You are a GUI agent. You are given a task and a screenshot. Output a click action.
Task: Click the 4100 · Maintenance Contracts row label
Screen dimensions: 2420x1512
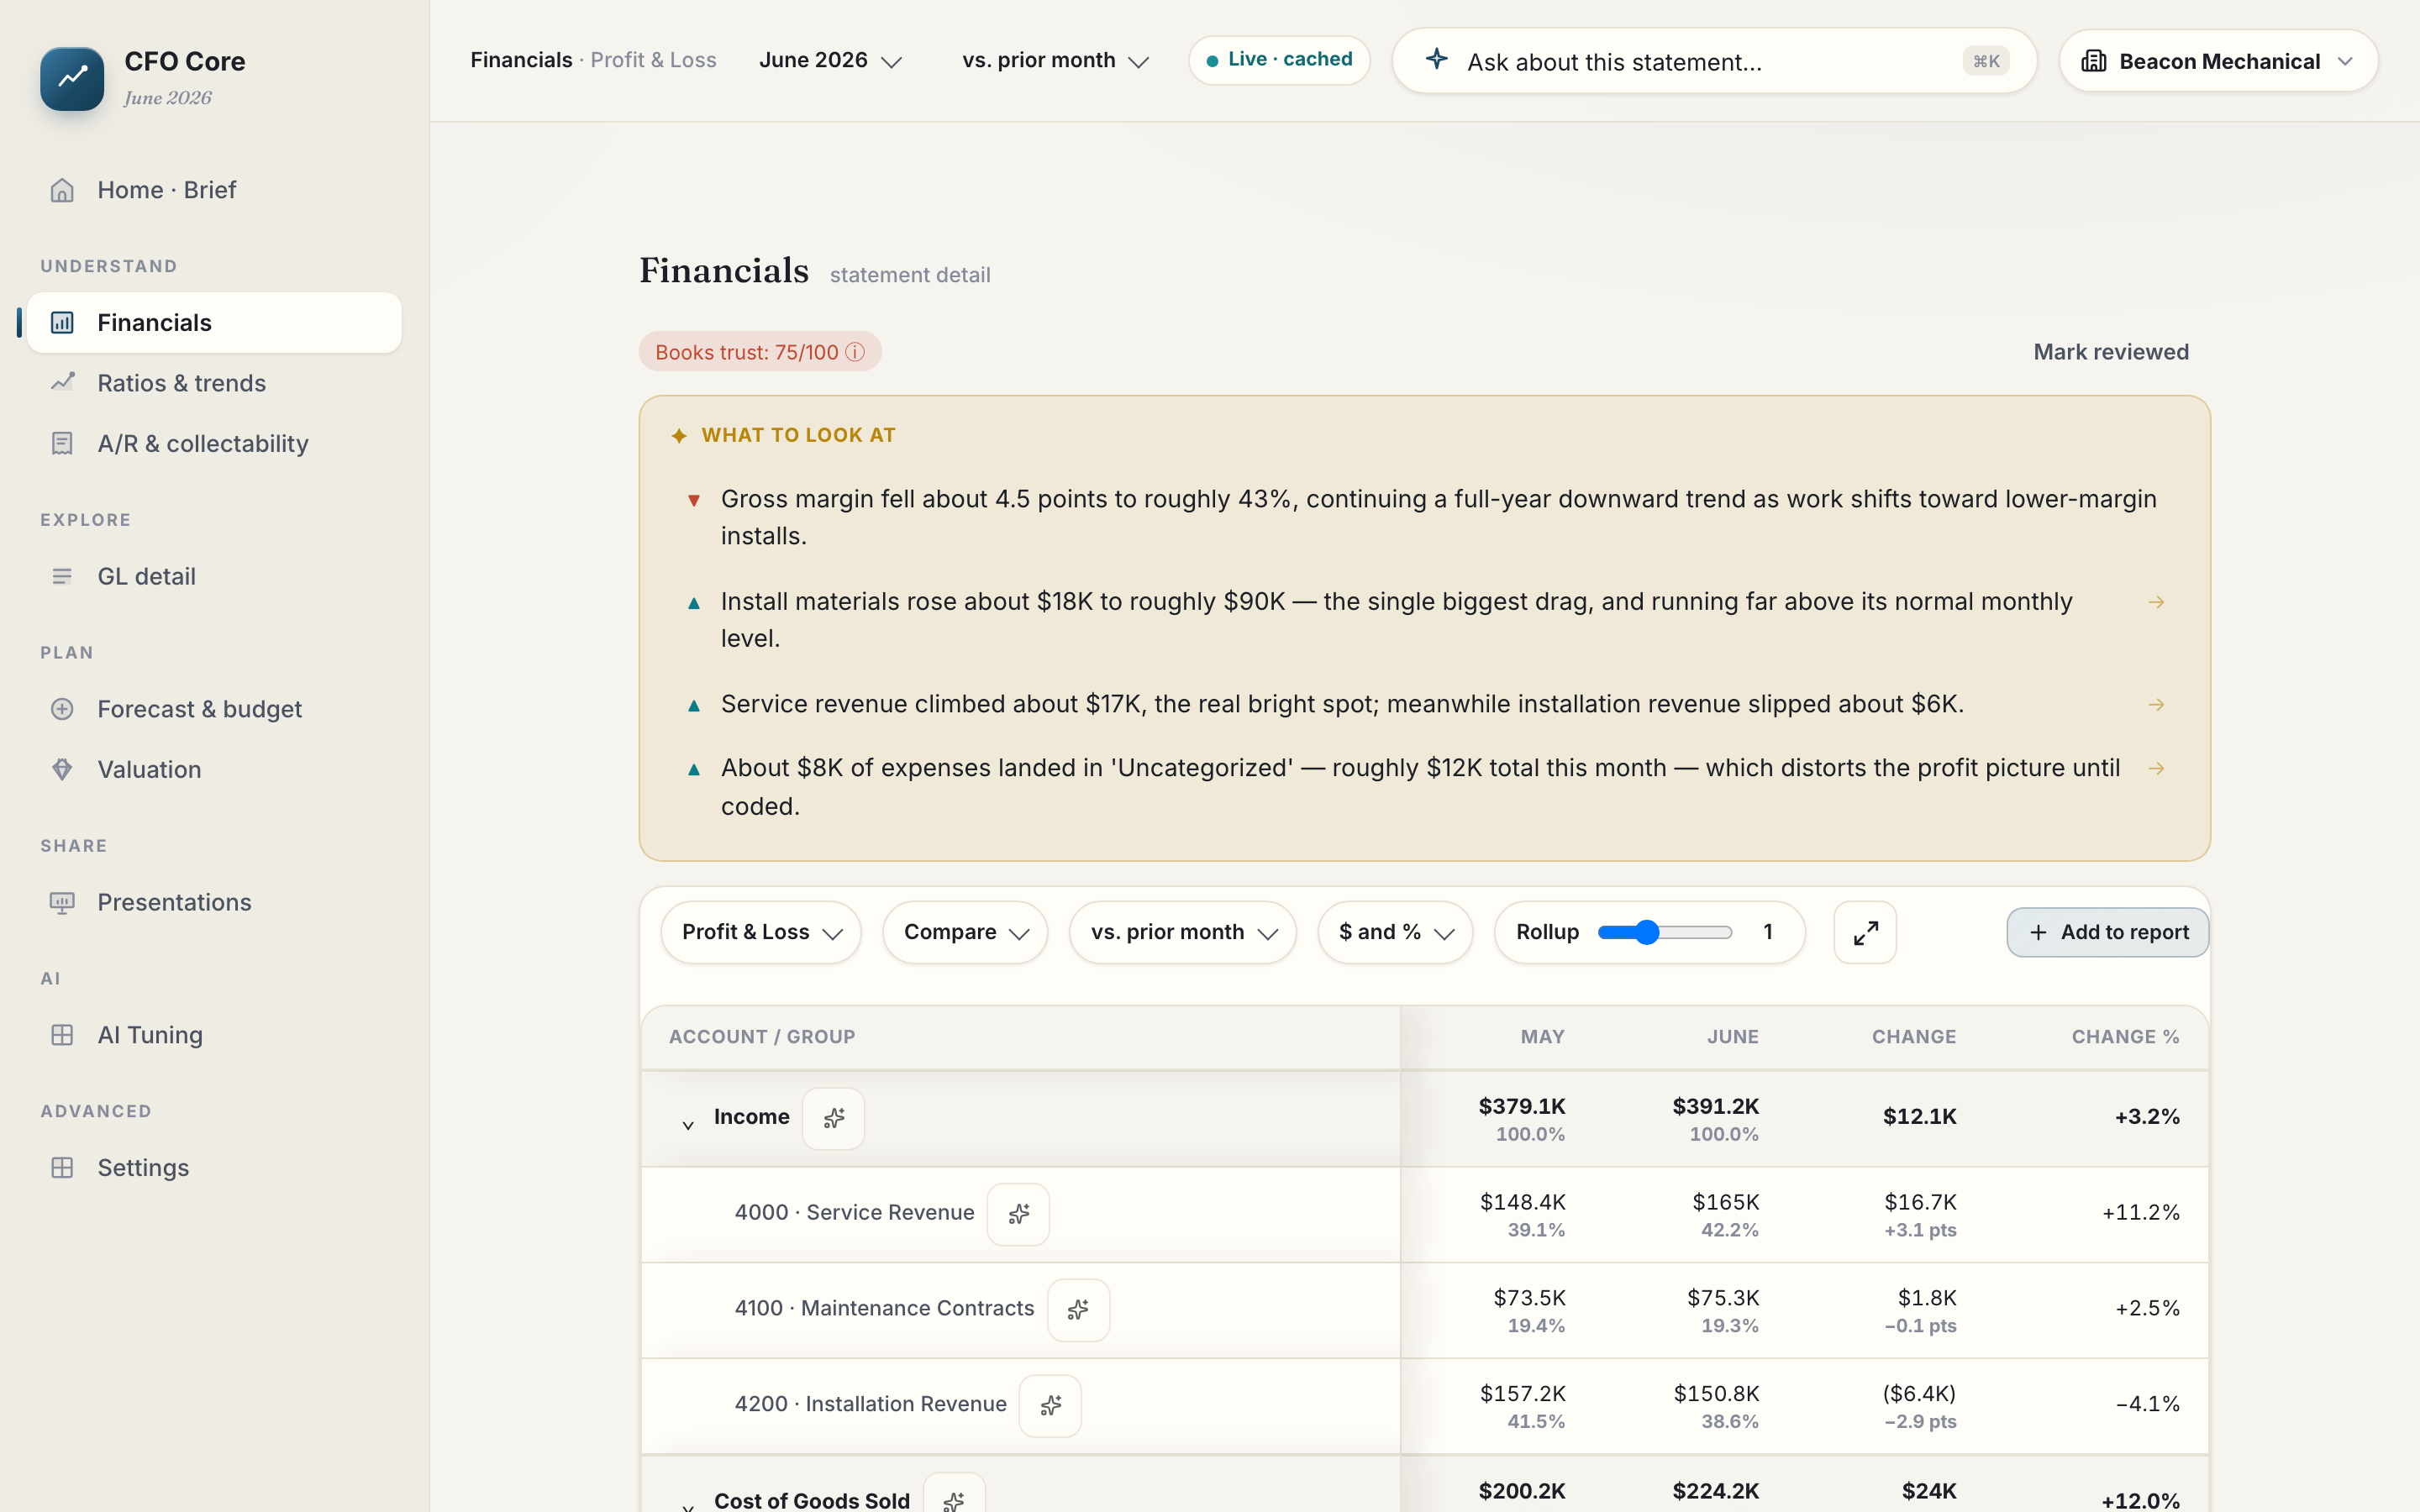[884, 1308]
